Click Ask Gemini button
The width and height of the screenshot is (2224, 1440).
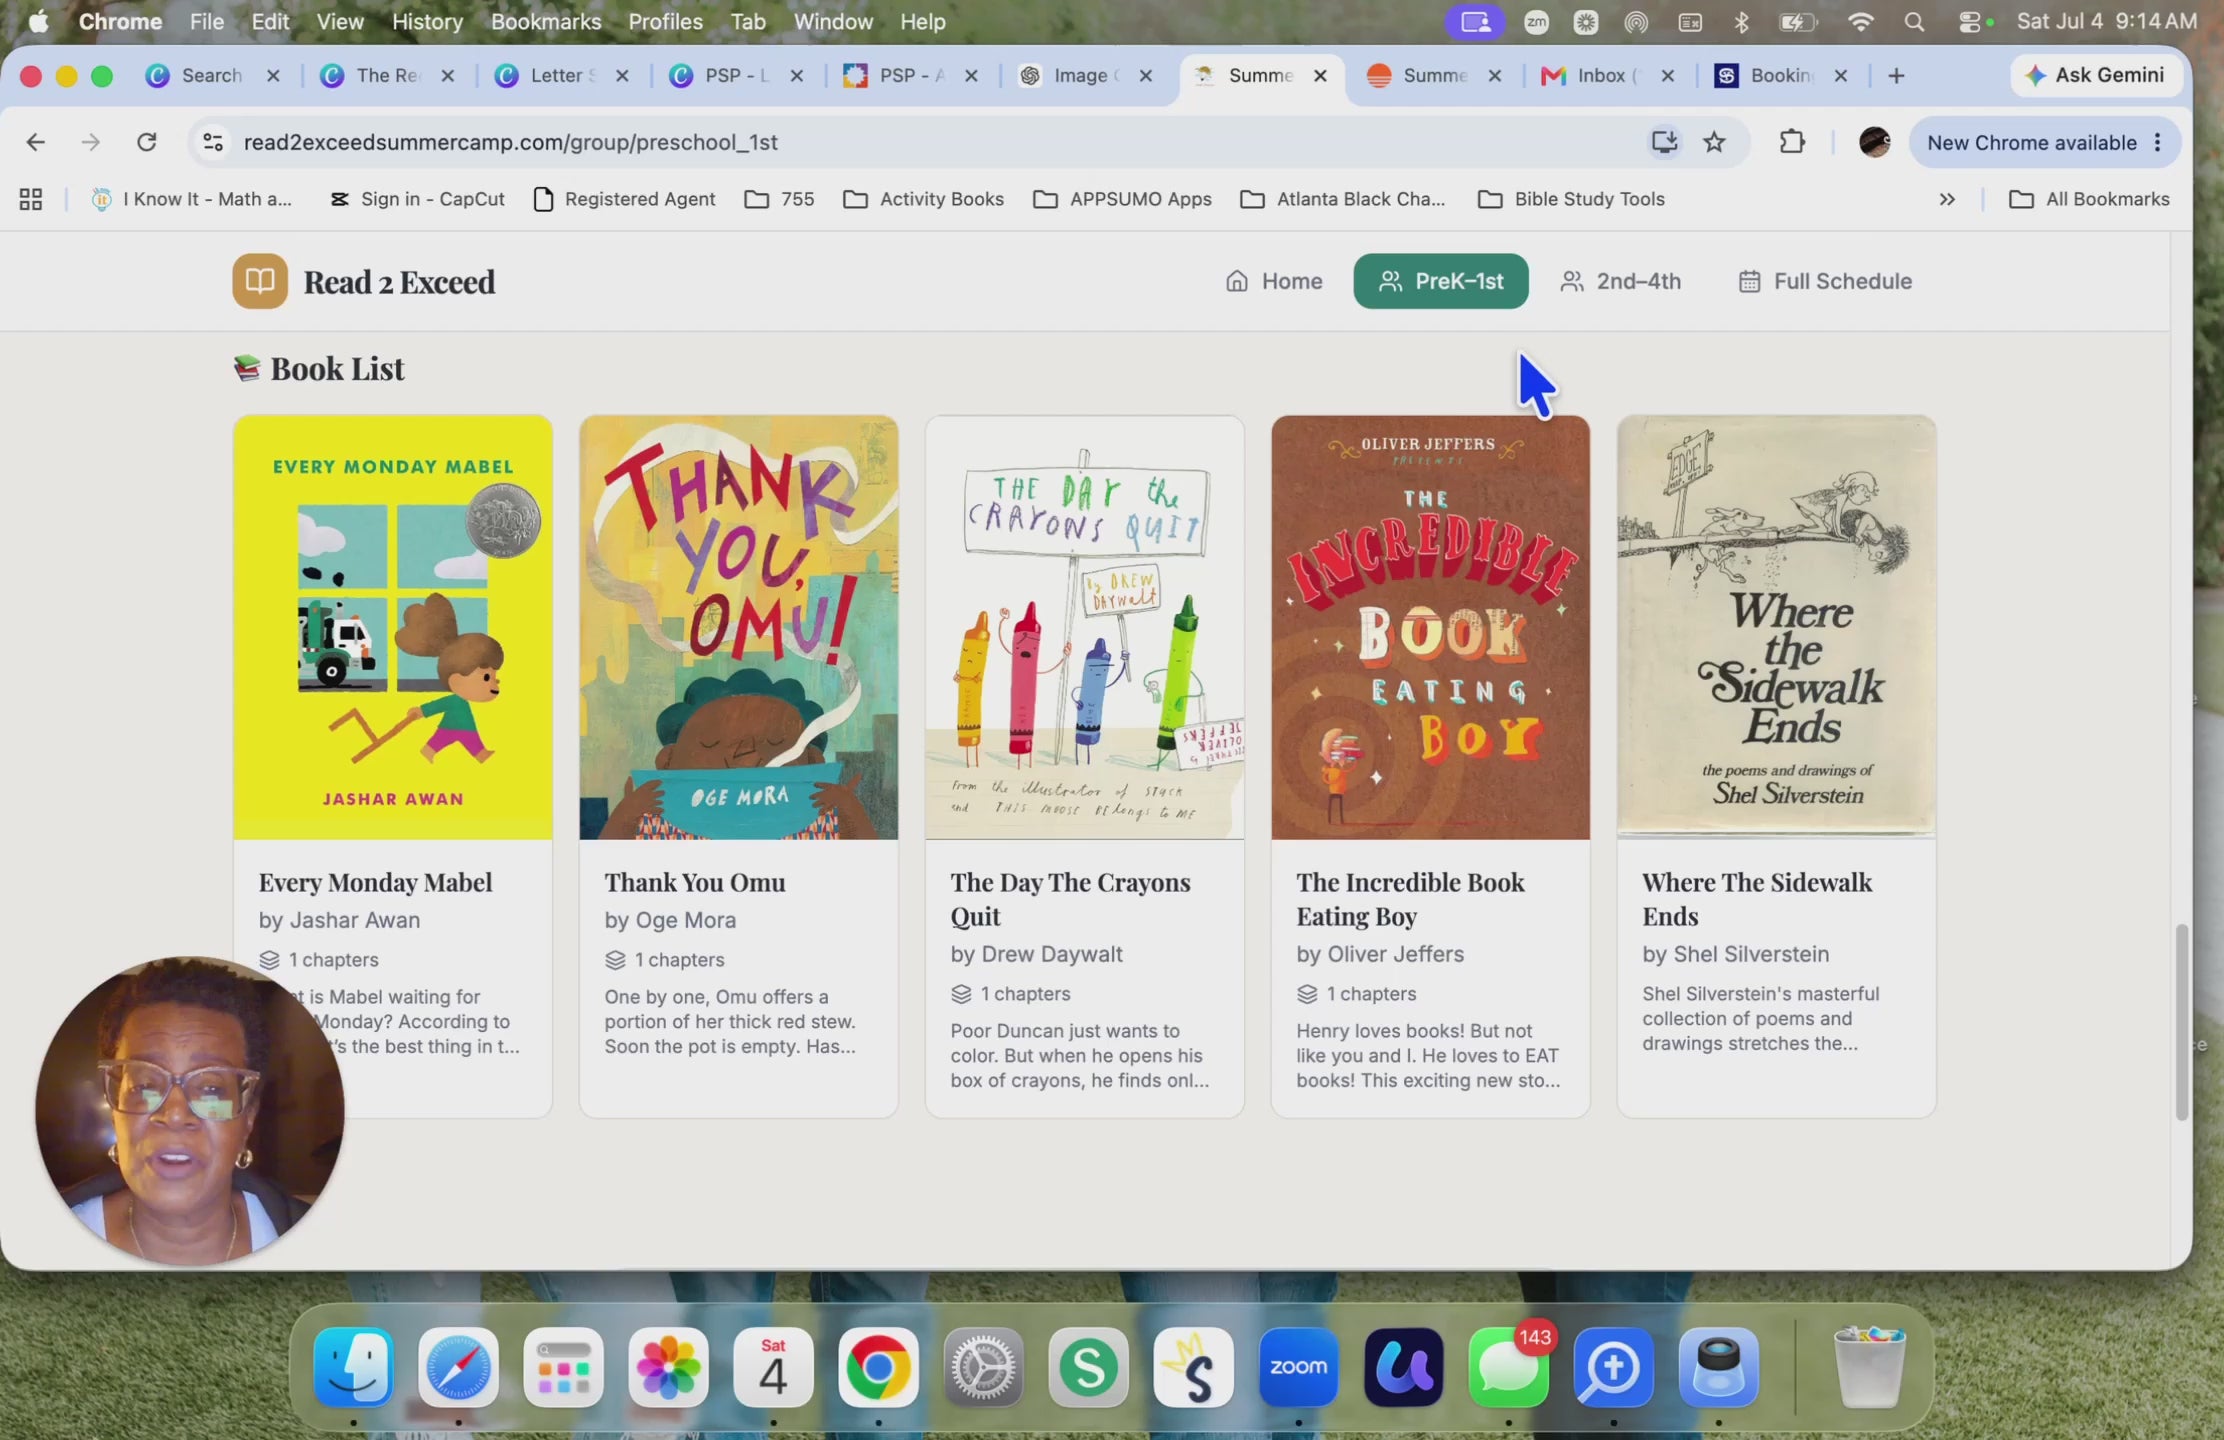click(2095, 75)
